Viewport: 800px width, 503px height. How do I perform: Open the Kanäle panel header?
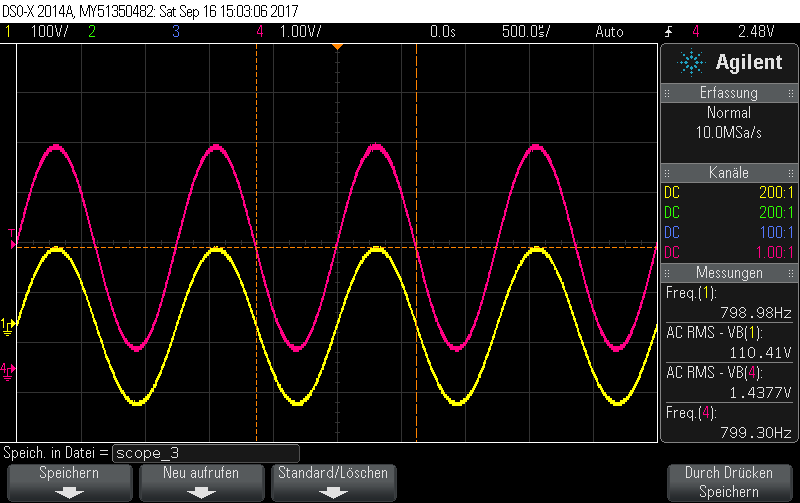729,173
